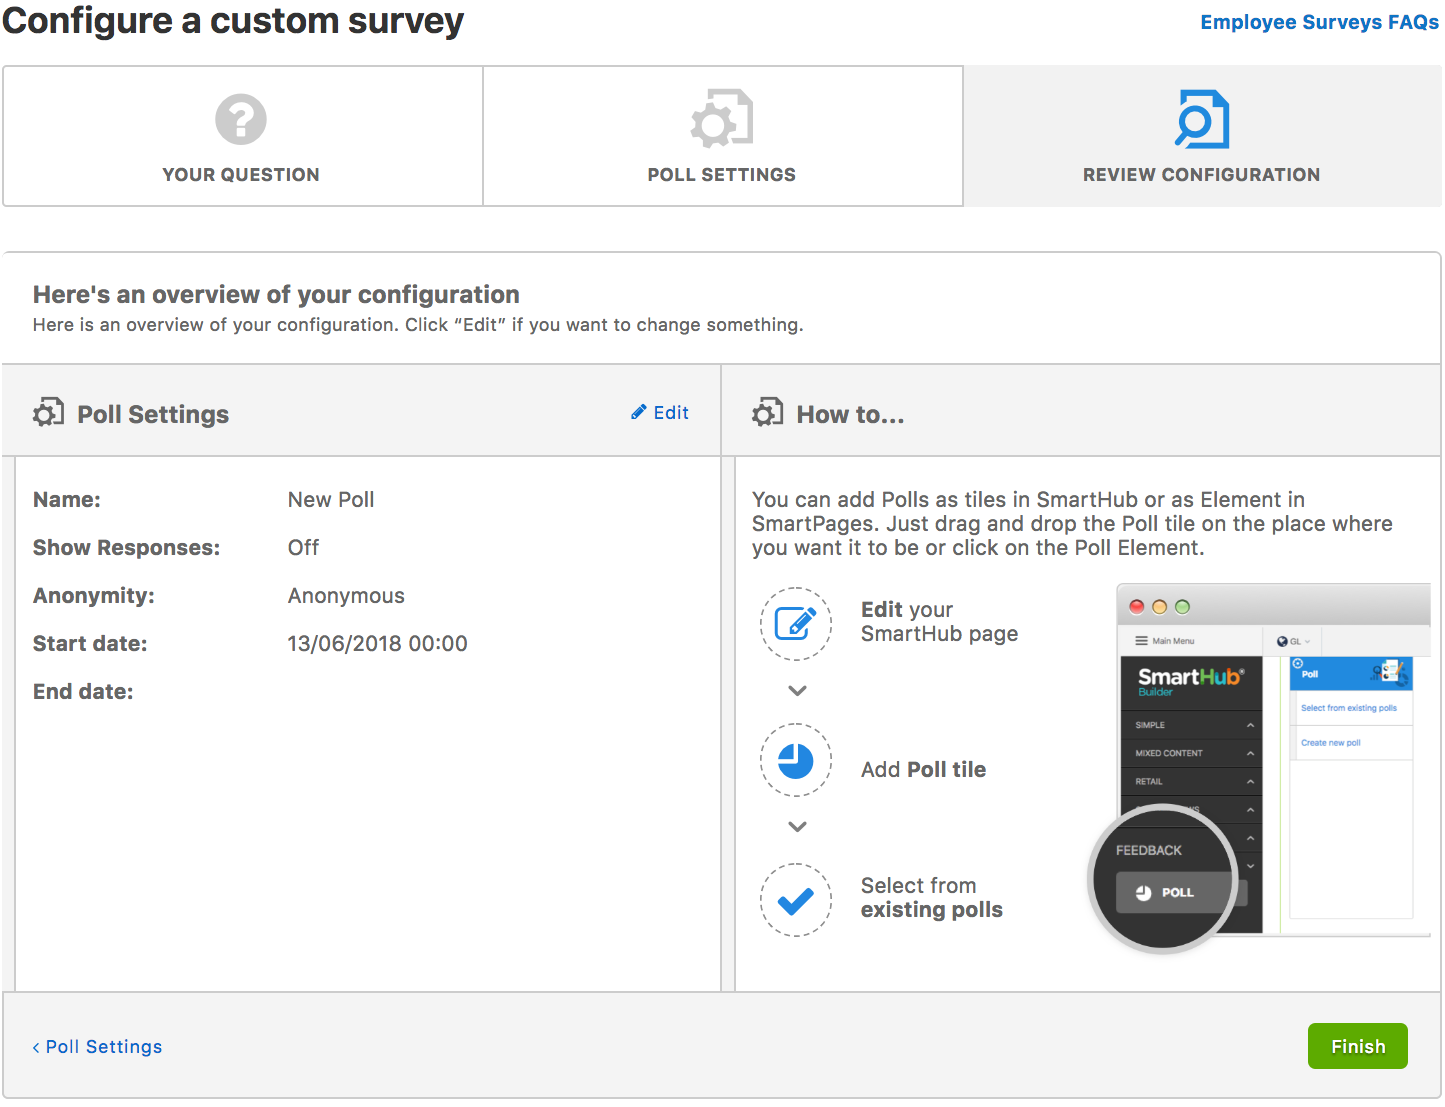Click the magnified POLL button in preview
The image size is (1445, 1107).
pyautogui.click(x=1176, y=892)
